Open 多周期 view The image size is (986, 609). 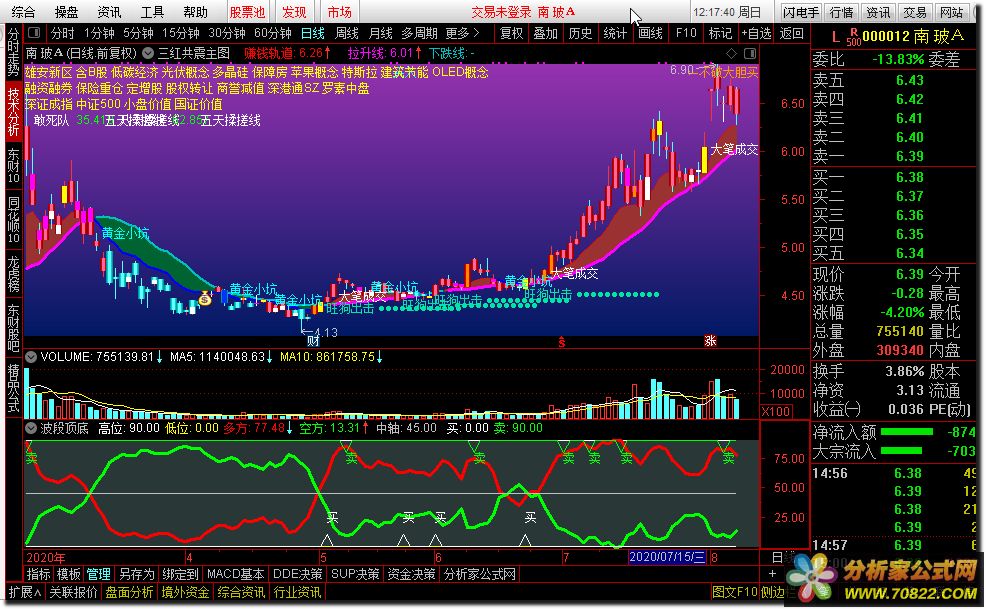pyautogui.click(x=419, y=33)
